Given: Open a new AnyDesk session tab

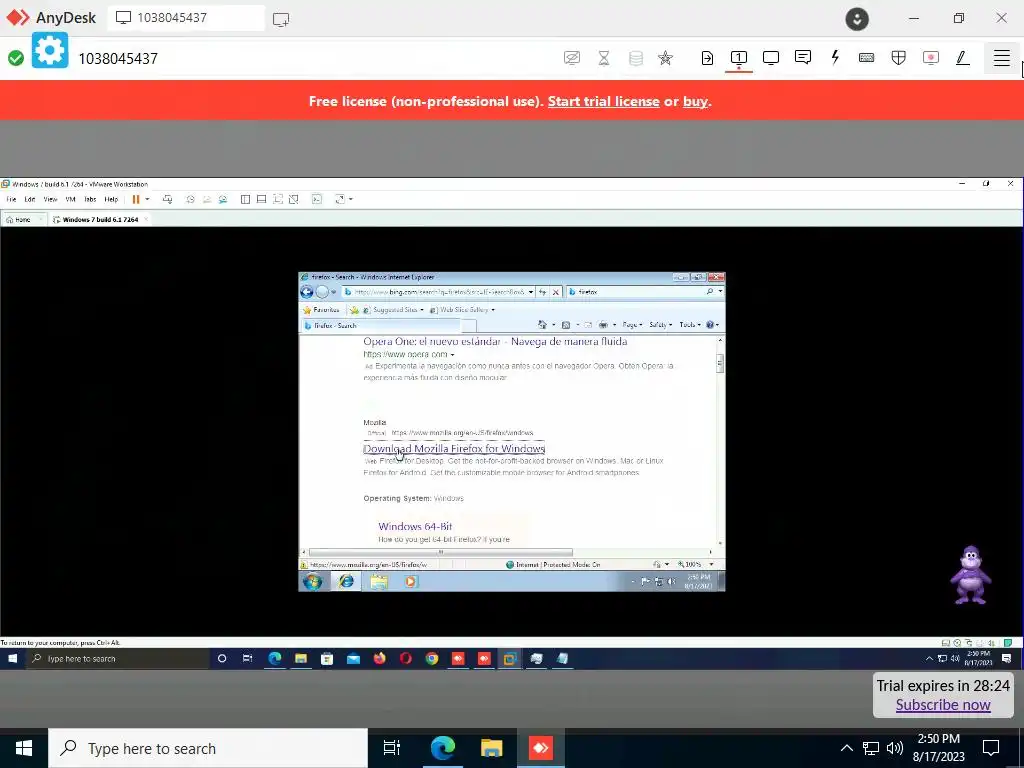Looking at the screenshot, I should 281,19.
